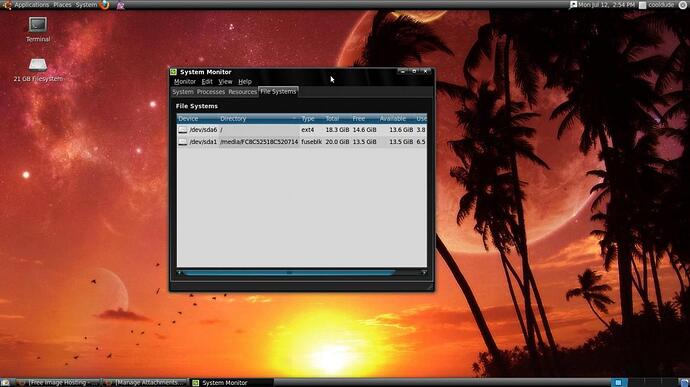690x387 pixels.
Task: Switch to the System tab
Action: [x=183, y=92]
